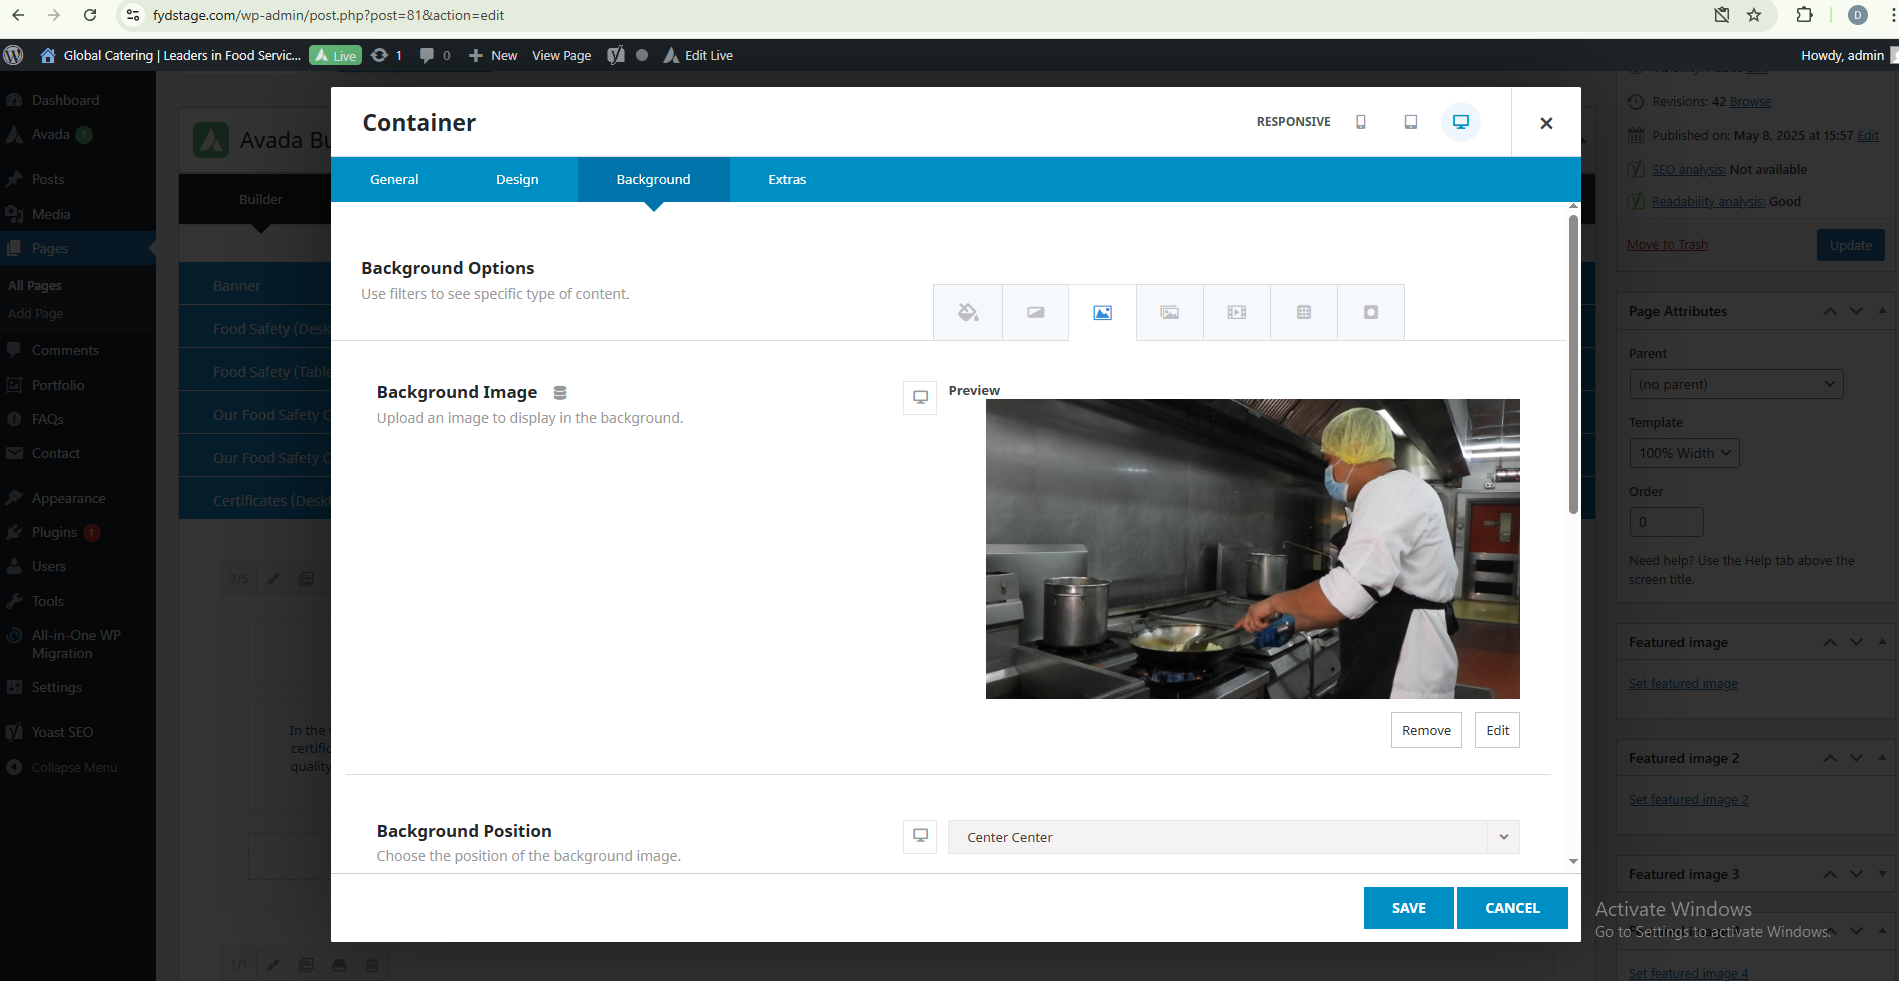The width and height of the screenshot is (1899, 981).
Task: Click the Remove button under the preview
Action: click(x=1425, y=730)
